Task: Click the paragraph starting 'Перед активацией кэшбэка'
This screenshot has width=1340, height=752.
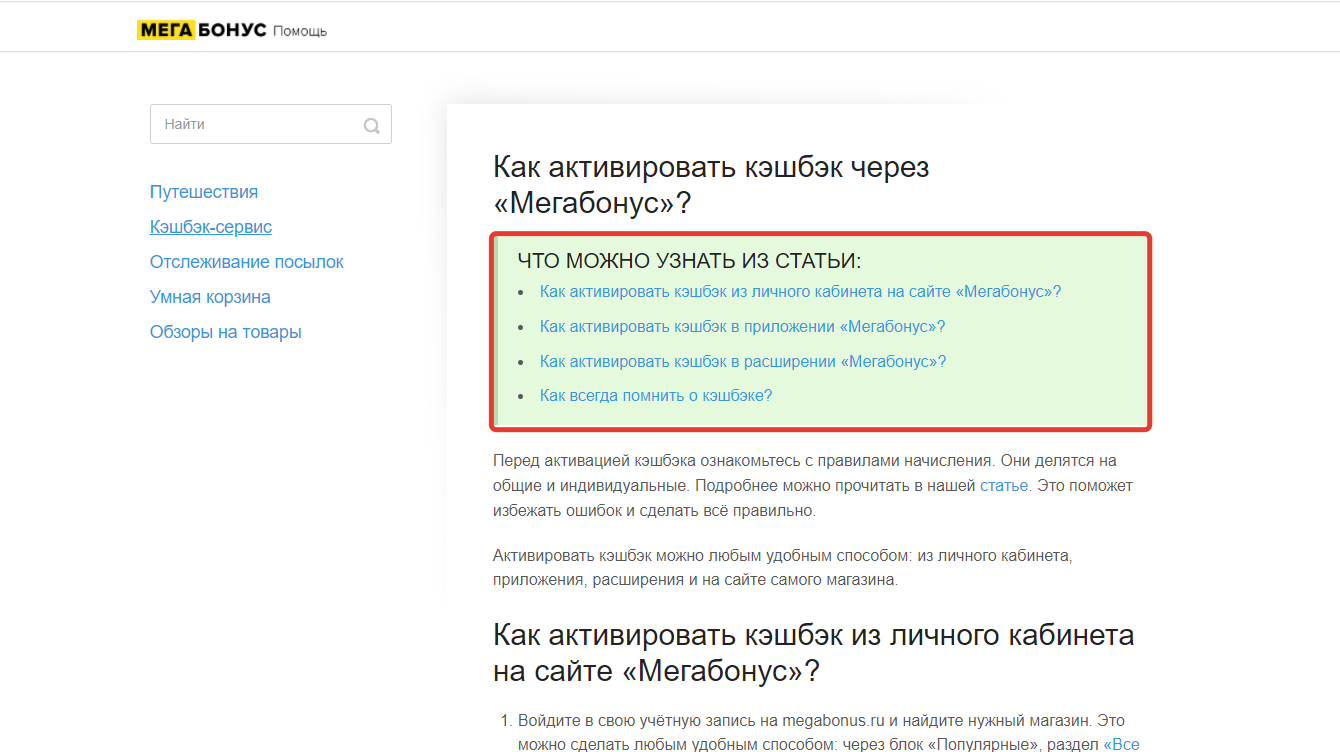Action: pos(813,486)
